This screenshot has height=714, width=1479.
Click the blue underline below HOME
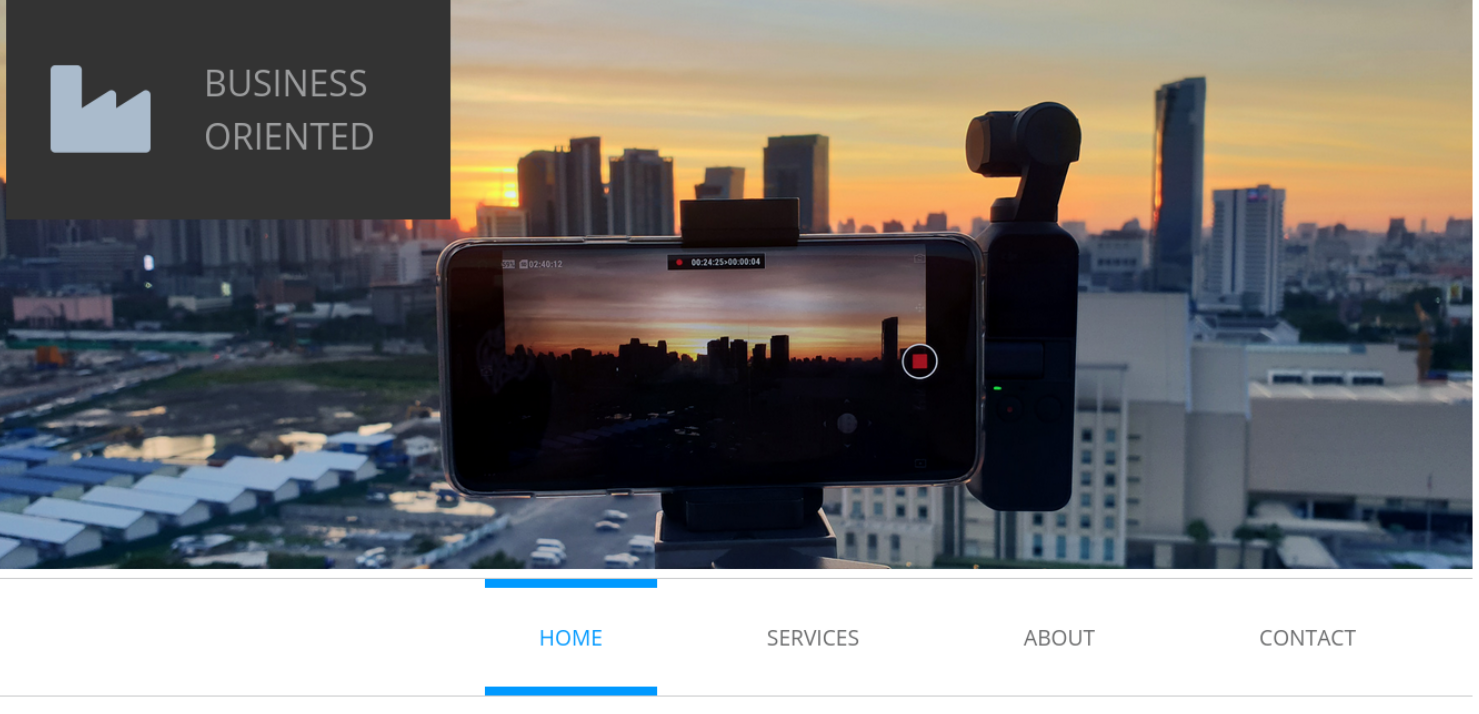coord(570,690)
